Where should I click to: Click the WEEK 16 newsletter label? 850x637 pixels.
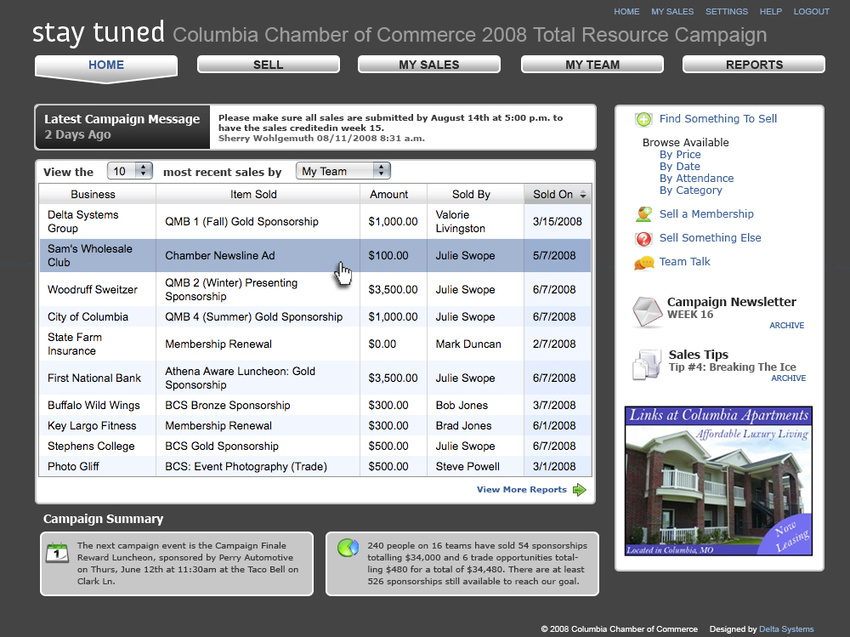(x=690, y=314)
